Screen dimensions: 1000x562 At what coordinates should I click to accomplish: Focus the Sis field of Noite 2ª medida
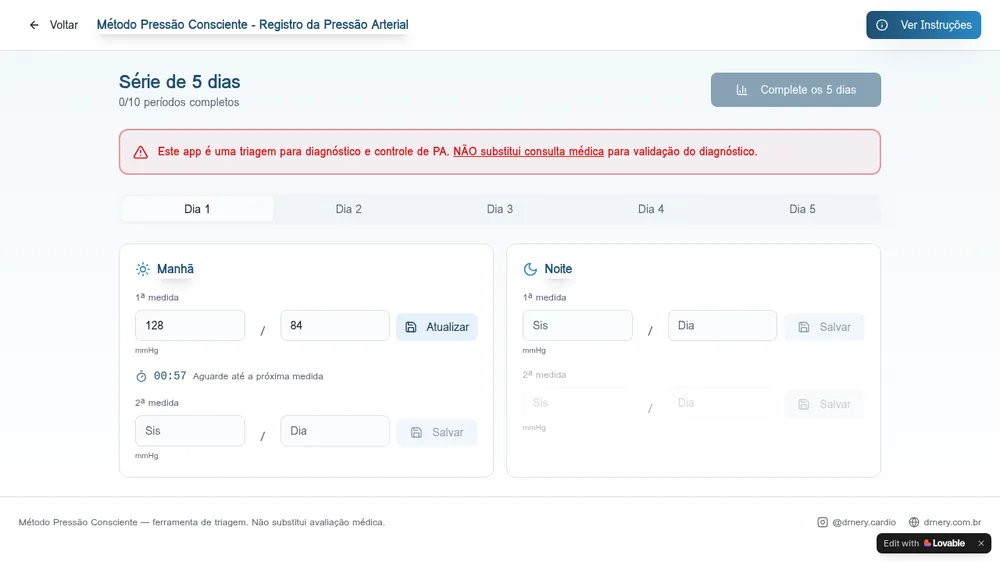(578, 403)
